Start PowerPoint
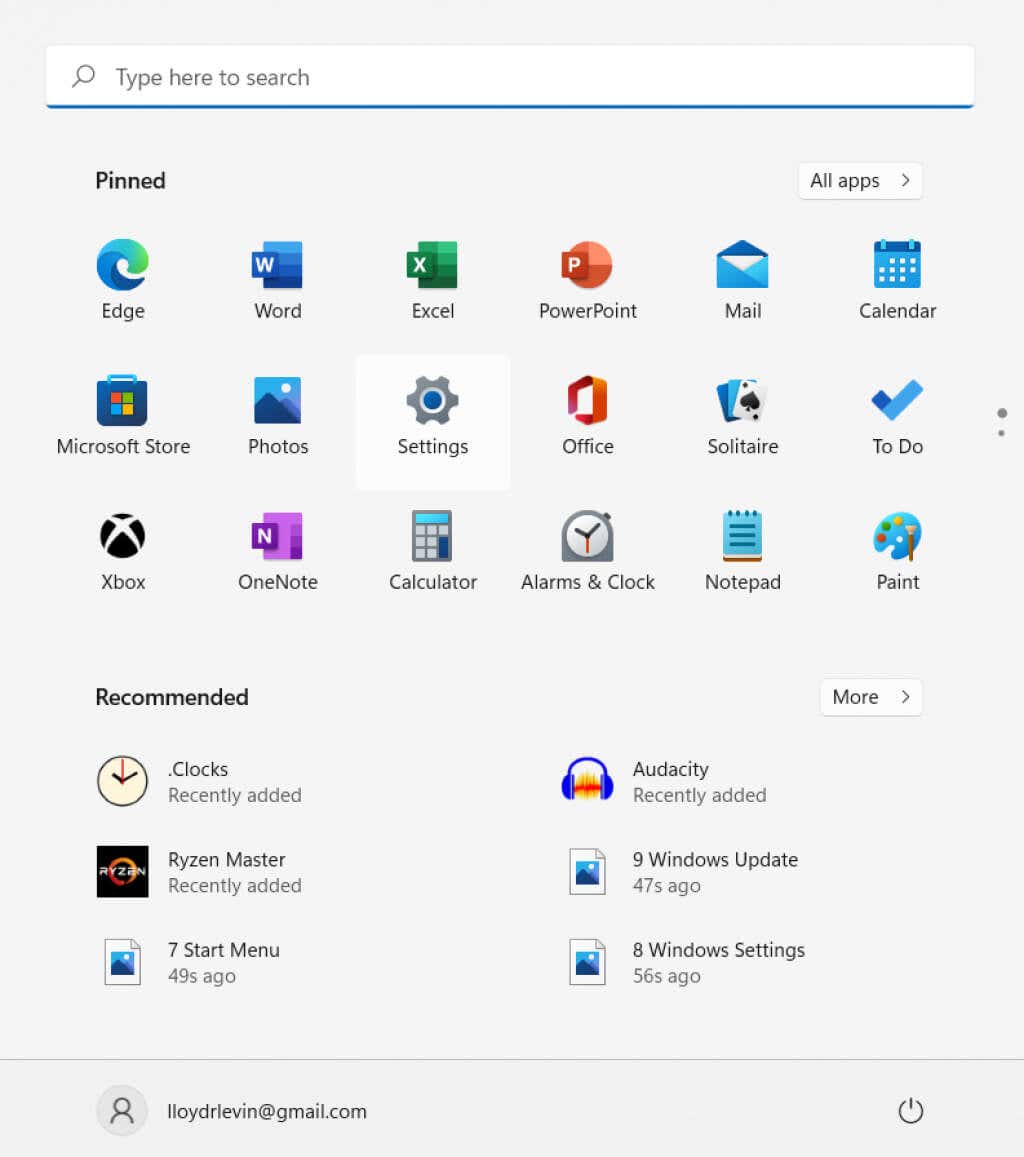 [587, 279]
